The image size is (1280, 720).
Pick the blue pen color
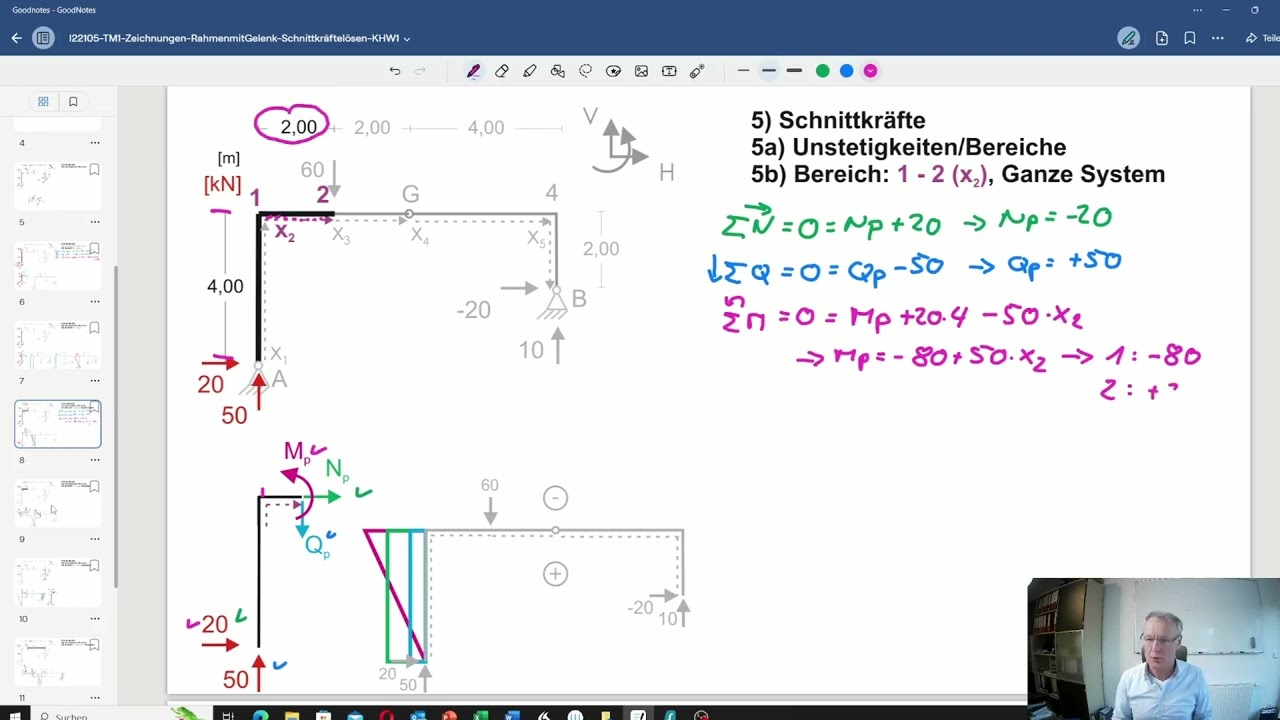click(846, 71)
